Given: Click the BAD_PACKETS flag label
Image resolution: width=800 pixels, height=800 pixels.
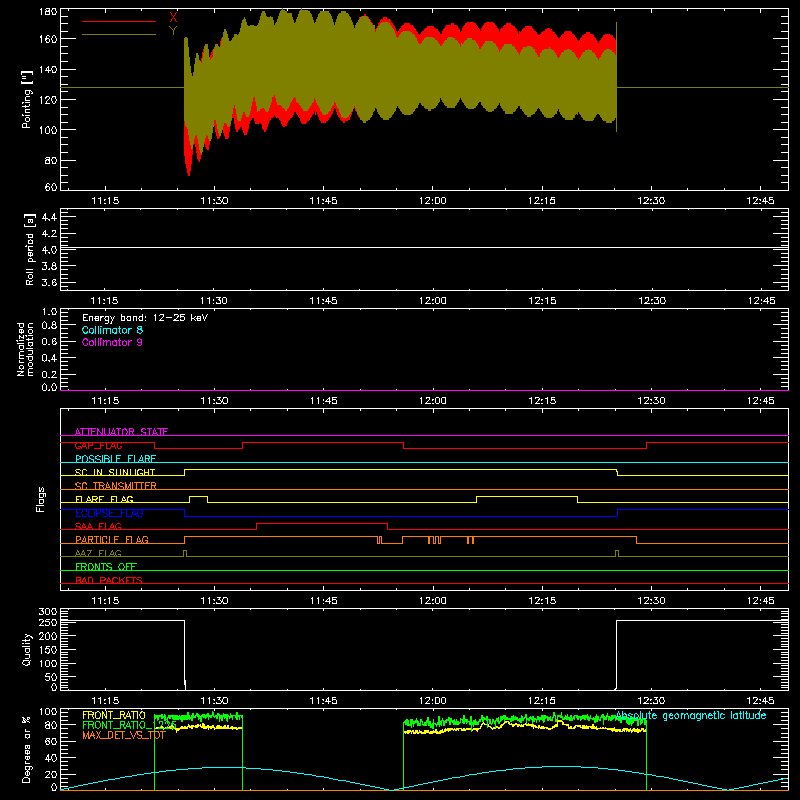Looking at the screenshot, I should click(x=109, y=580).
